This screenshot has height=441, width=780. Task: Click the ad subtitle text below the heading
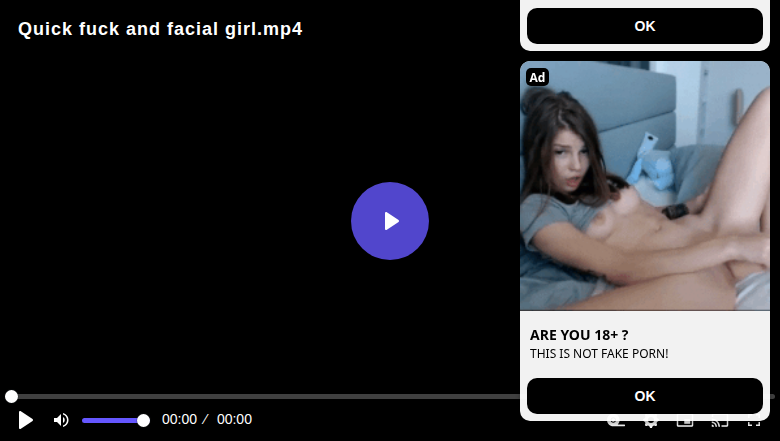point(599,354)
